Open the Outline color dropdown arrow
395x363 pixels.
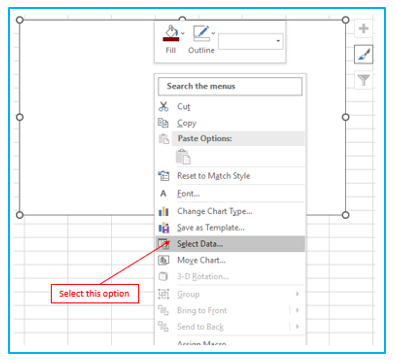(x=213, y=33)
